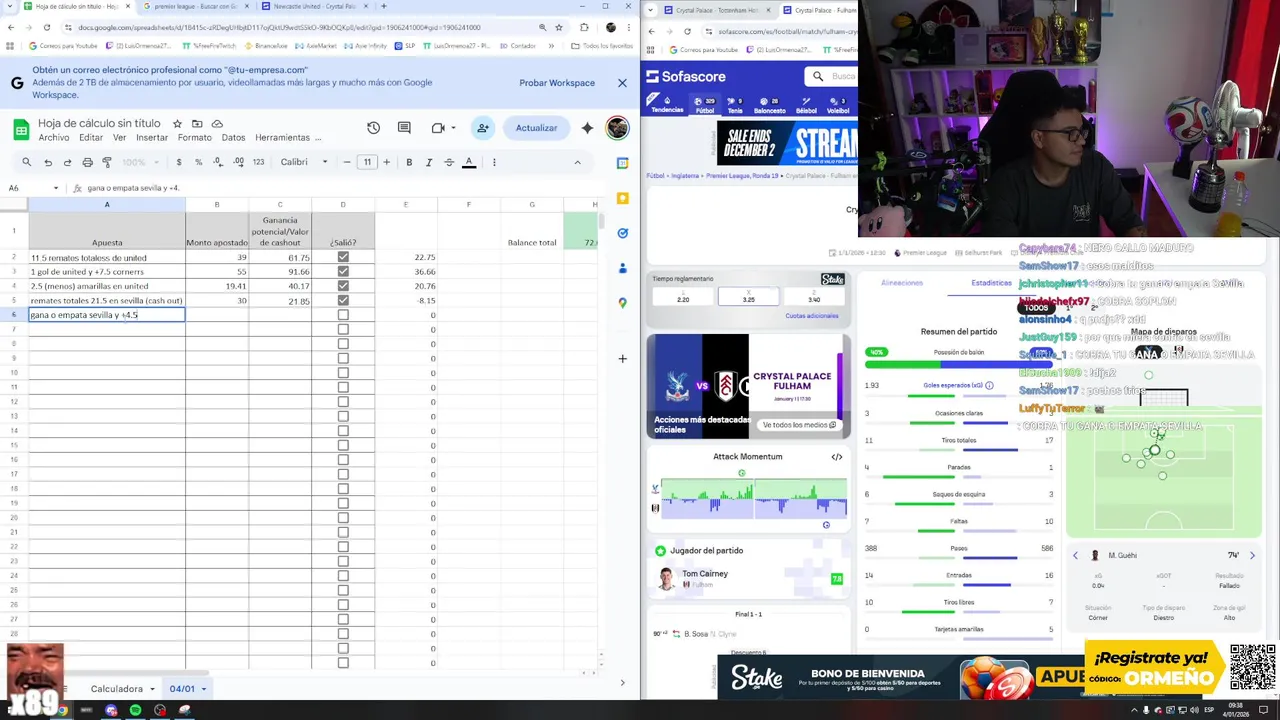Open Contacts side panel icon

tap(622, 268)
